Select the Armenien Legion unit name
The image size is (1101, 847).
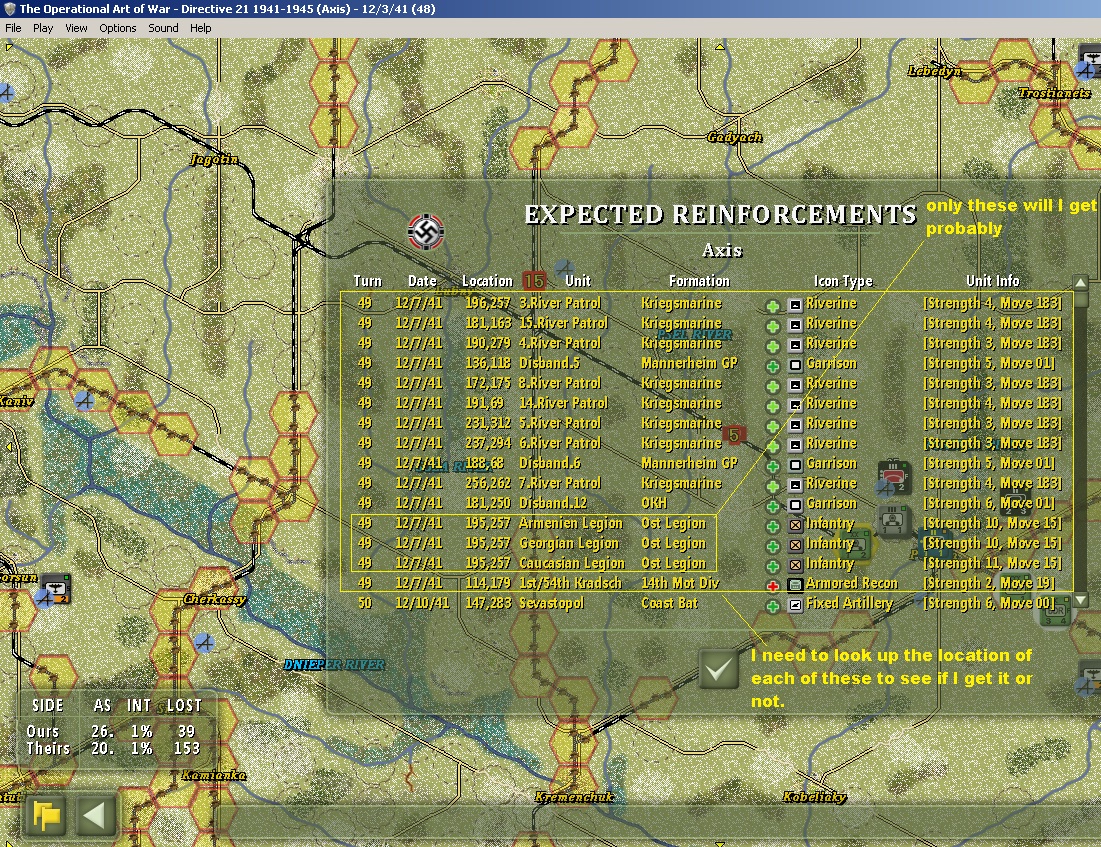coord(570,523)
